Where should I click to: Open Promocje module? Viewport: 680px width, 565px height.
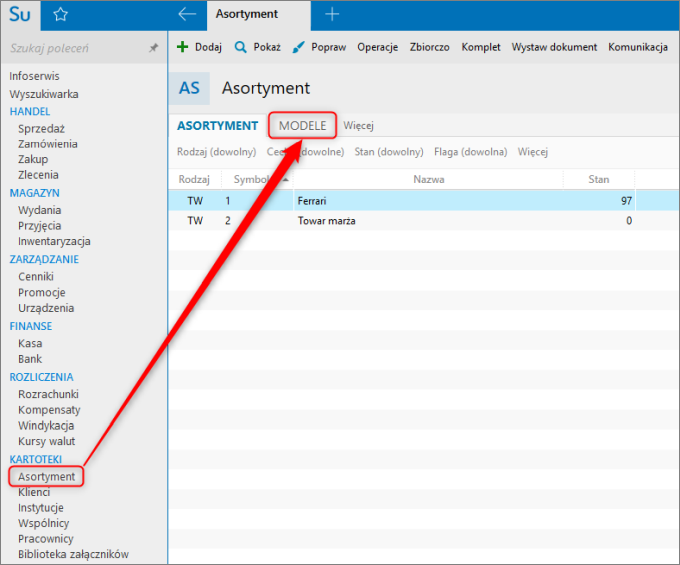42,292
